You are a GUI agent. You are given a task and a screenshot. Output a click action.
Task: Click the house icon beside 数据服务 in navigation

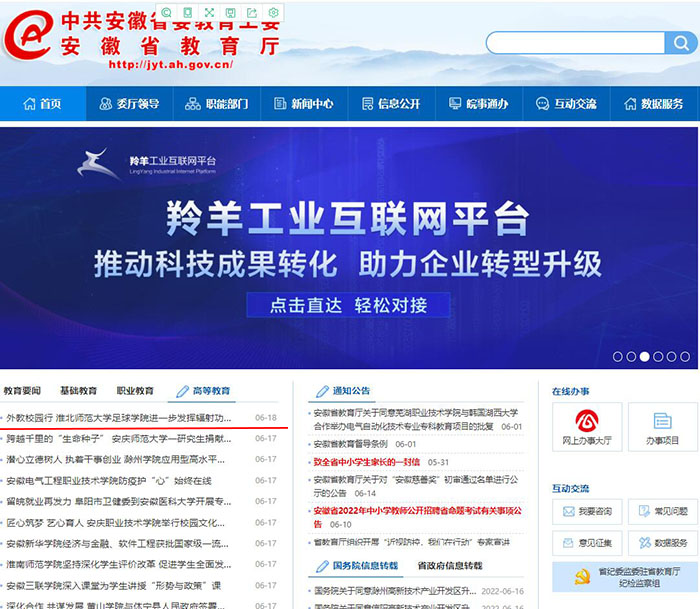(x=630, y=104)
